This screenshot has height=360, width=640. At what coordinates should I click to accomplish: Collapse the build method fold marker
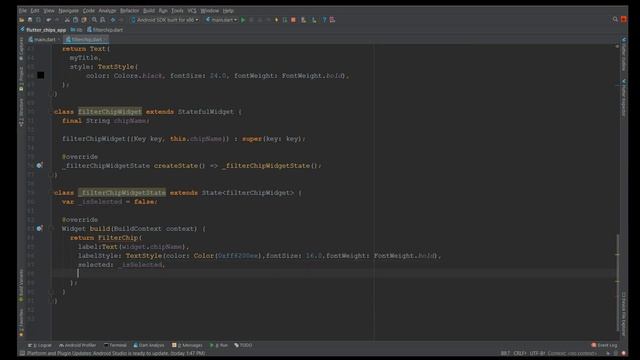tap(52, 229)
